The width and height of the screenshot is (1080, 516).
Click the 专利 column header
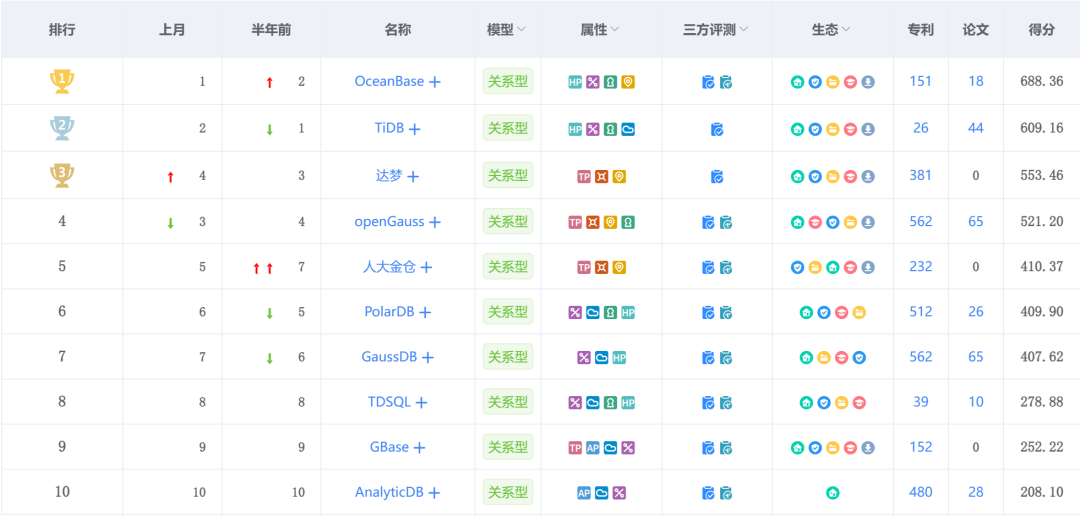(920, 30)
